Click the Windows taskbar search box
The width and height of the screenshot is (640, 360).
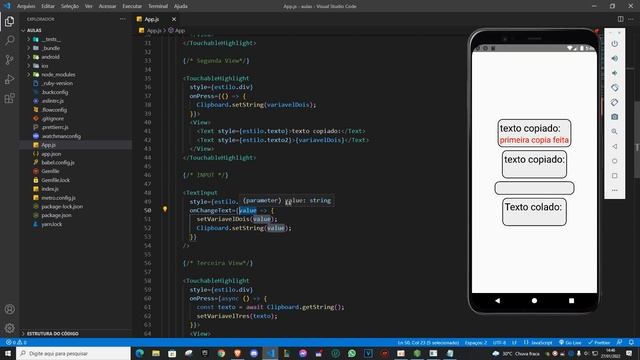[73, 353]
